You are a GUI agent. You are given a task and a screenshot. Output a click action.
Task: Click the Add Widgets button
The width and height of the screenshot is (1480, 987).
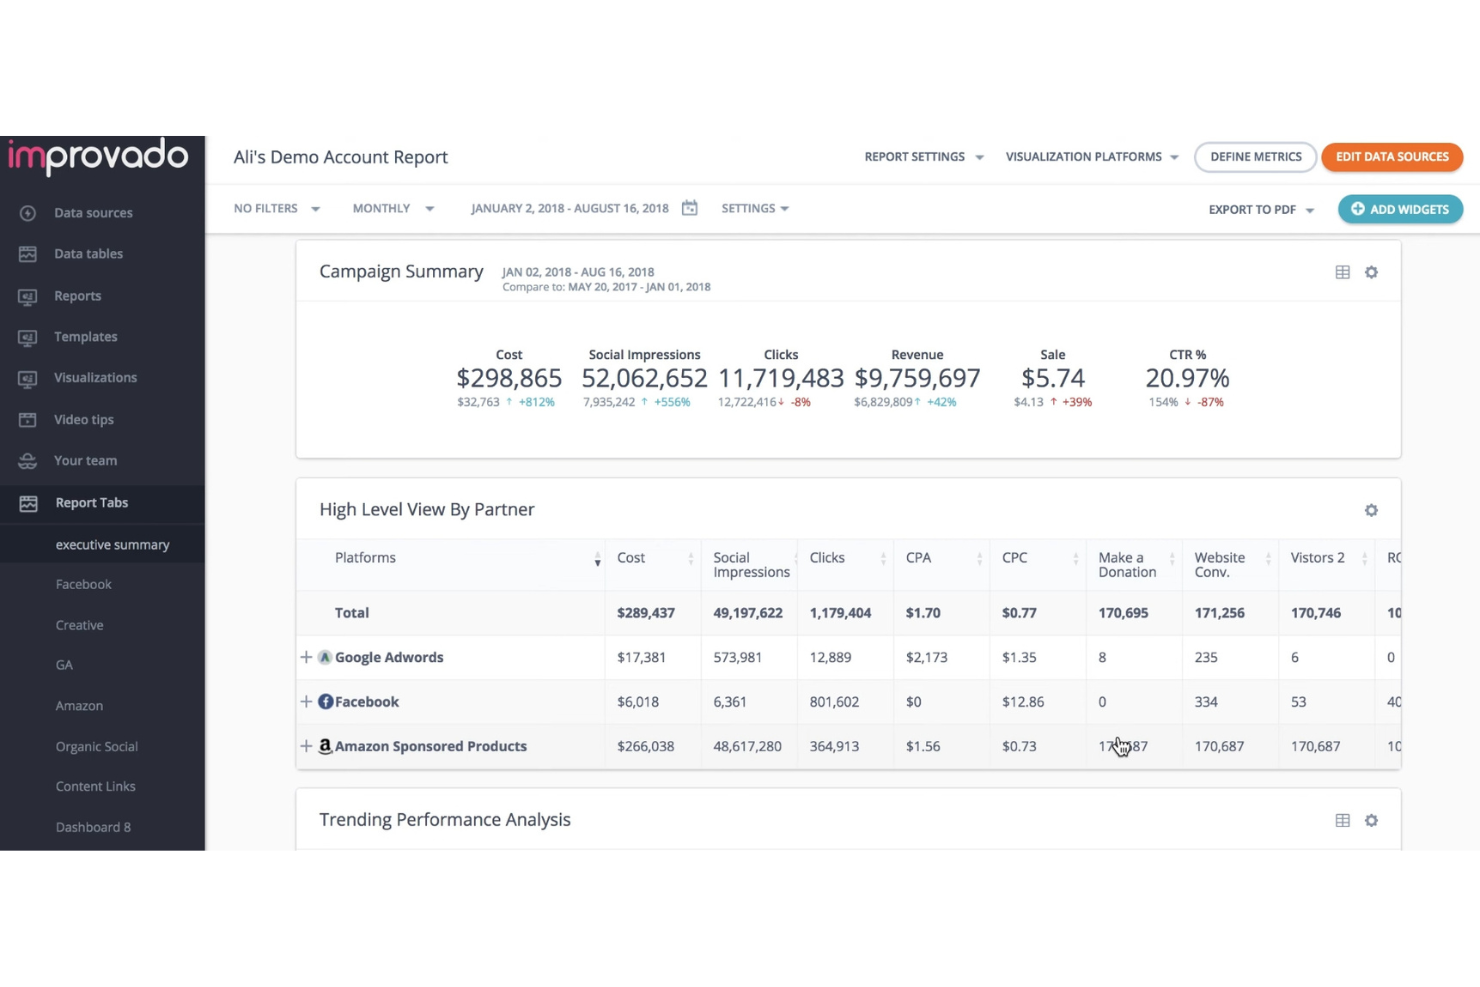[1400, 209]
